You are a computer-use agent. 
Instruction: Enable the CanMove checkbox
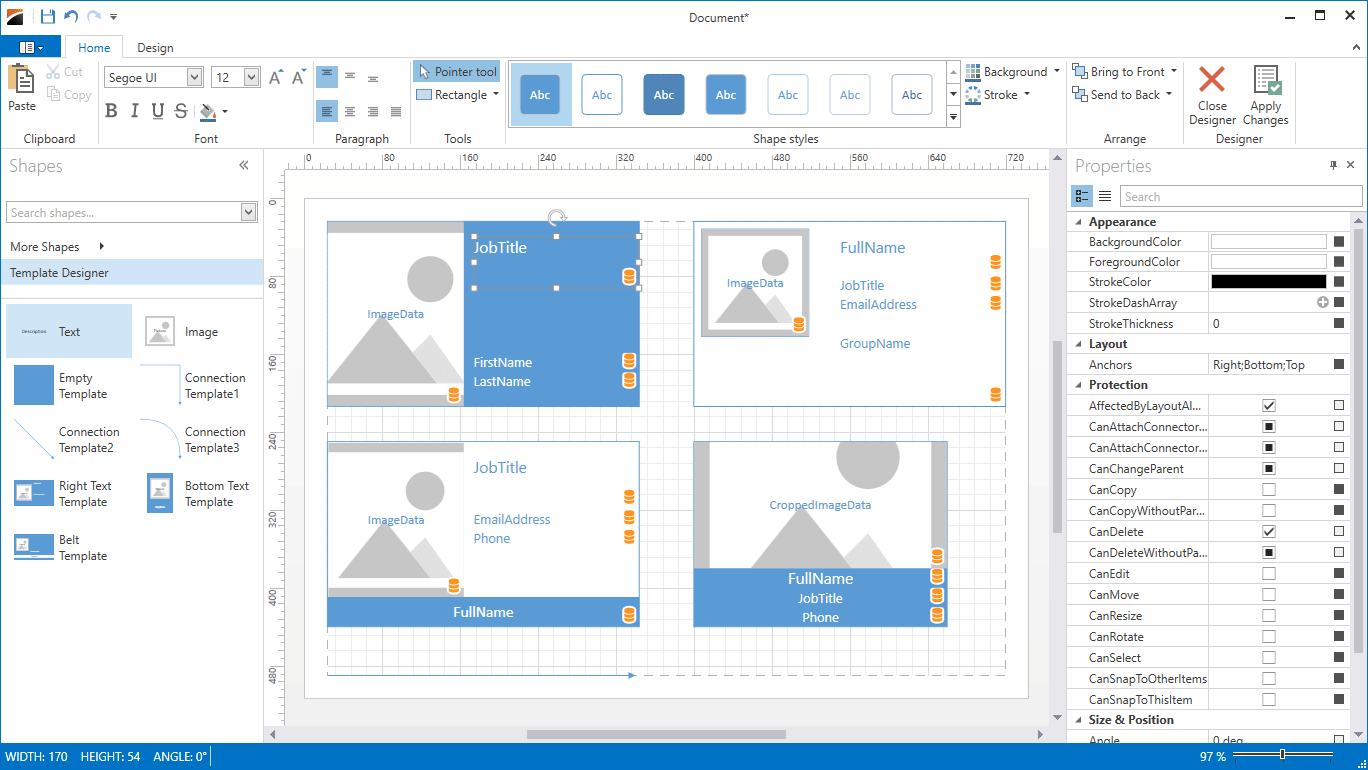tap(1269, 595)
